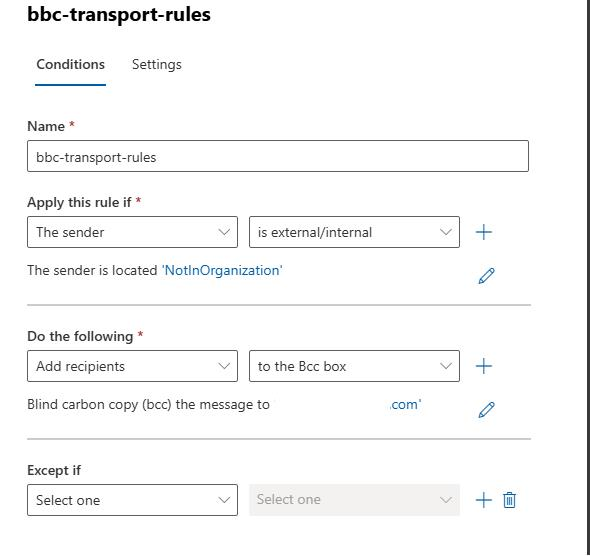The width and height of the screenshot is (590, 556).
Task: Open the Add recipients action dropdown
Action: pyautogui.click(x=132, y=366)
